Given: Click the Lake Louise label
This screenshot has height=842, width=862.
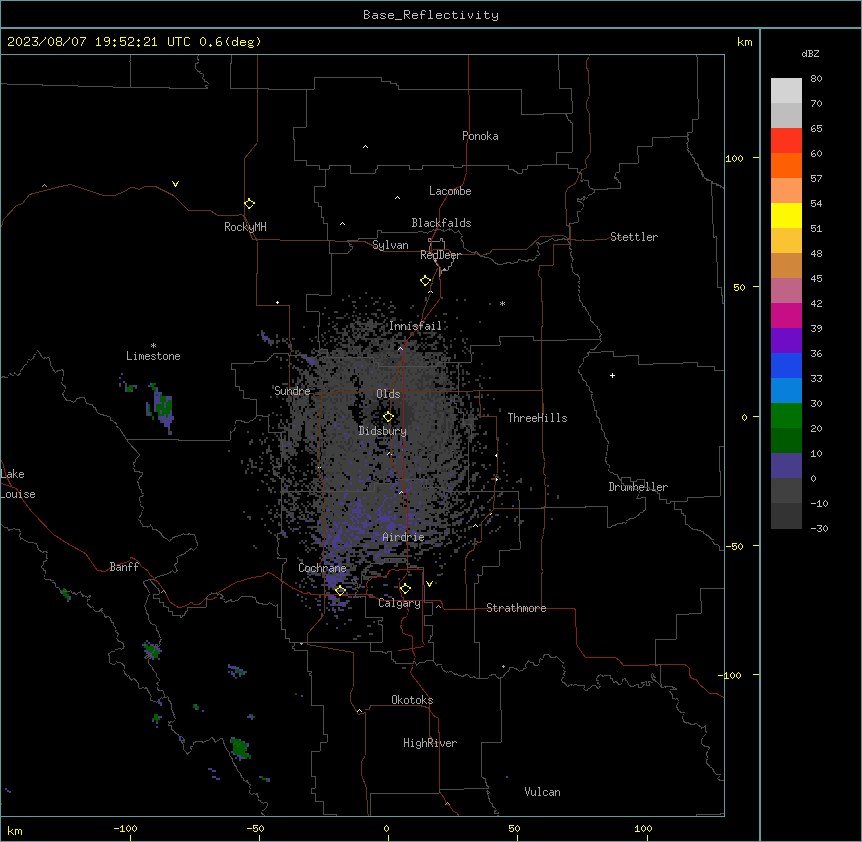Looking at the screenshot, I should (18, 484).
